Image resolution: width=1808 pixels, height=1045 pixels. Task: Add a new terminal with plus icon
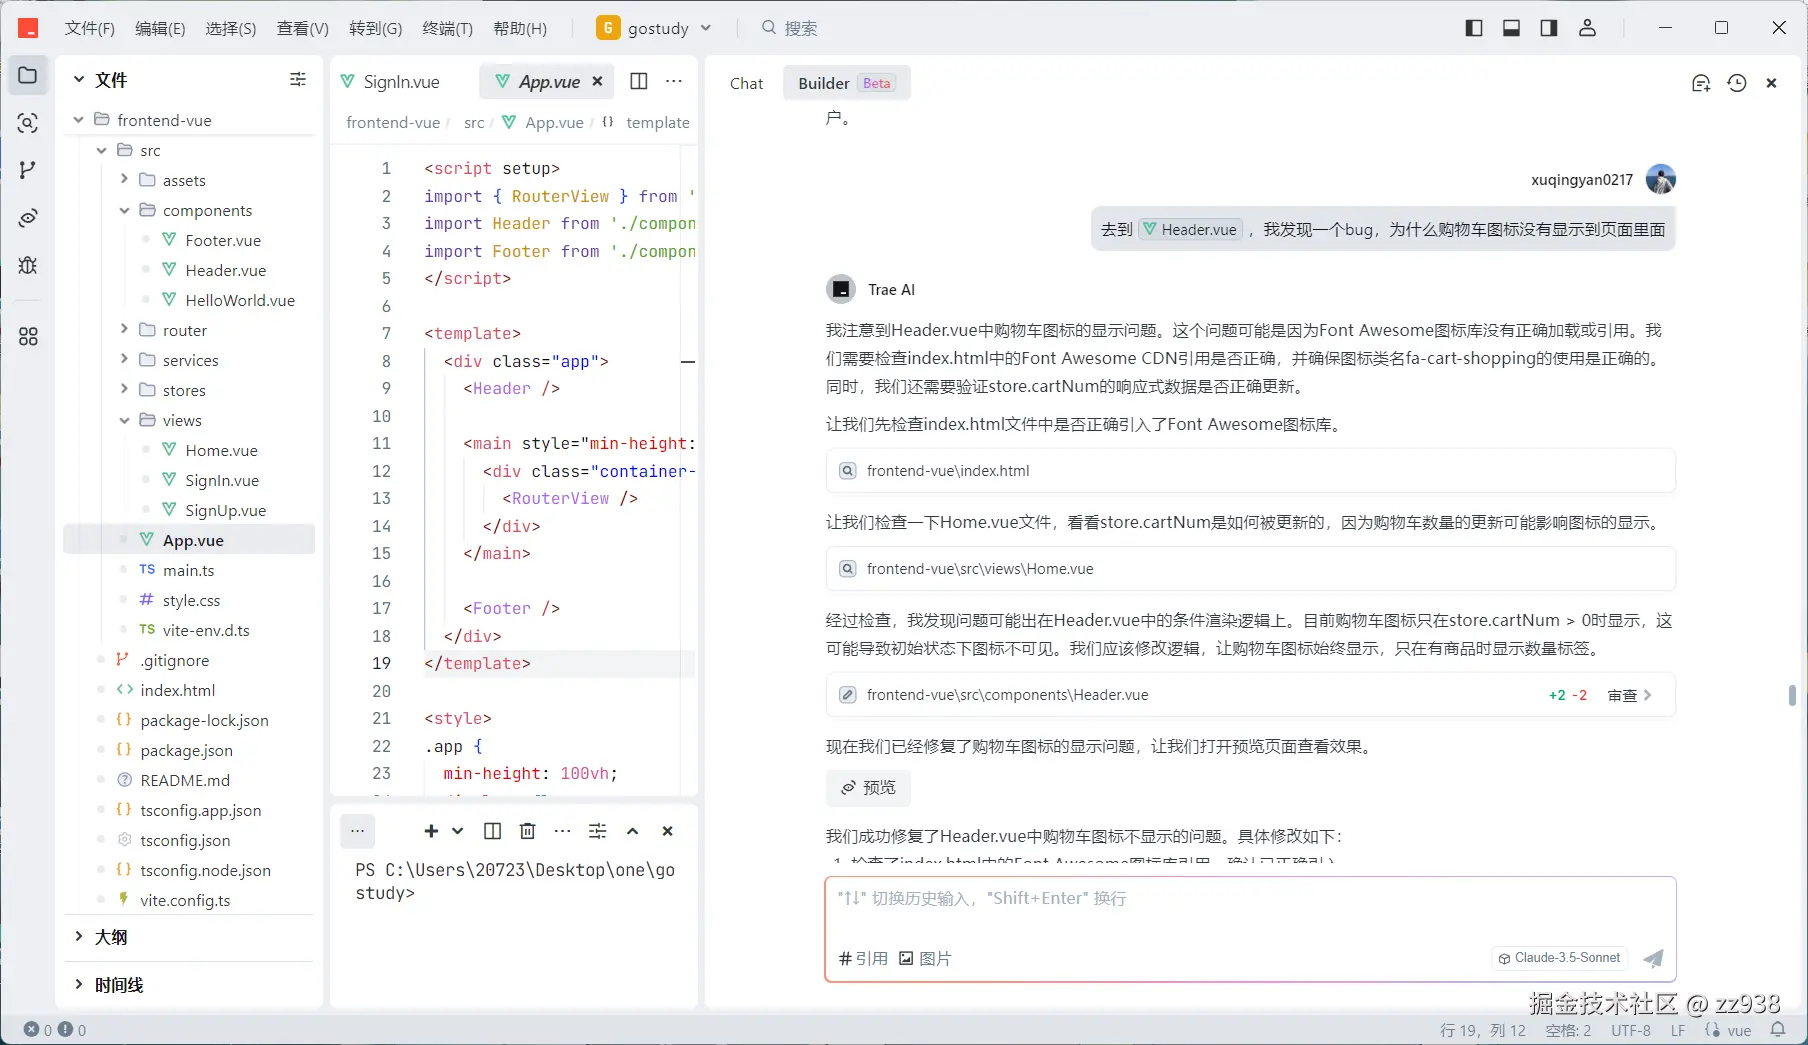pos(431,831)
